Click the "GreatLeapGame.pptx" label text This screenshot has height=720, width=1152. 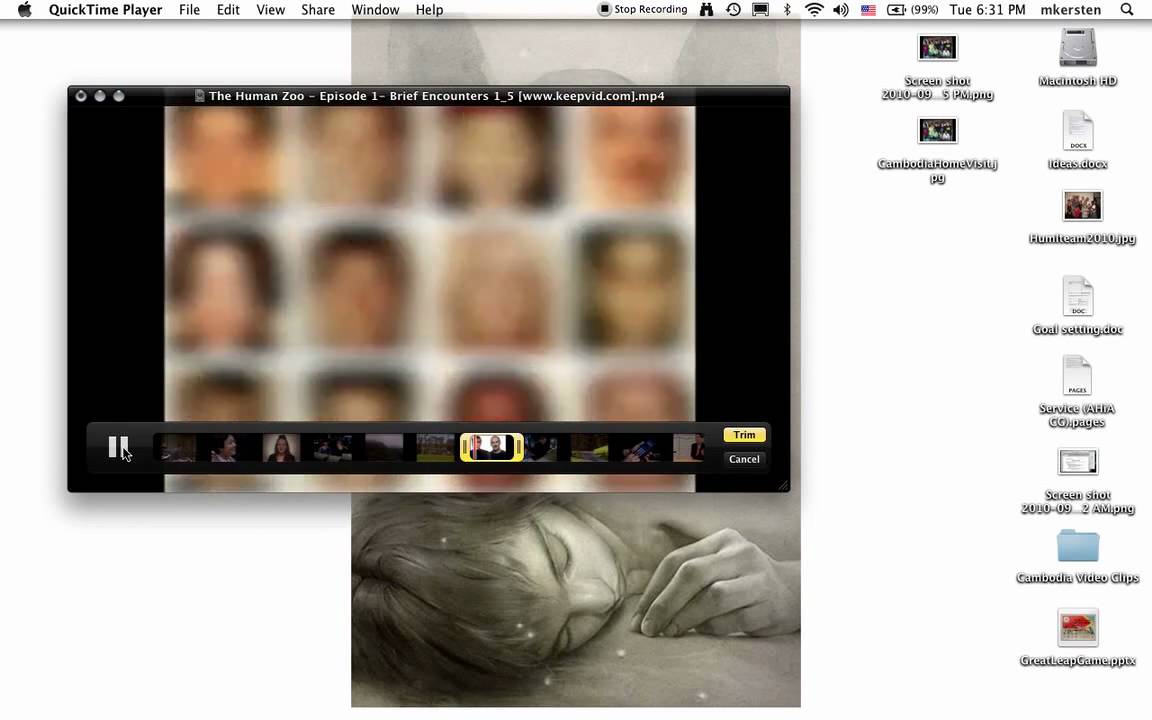(x=1078, y=660)
